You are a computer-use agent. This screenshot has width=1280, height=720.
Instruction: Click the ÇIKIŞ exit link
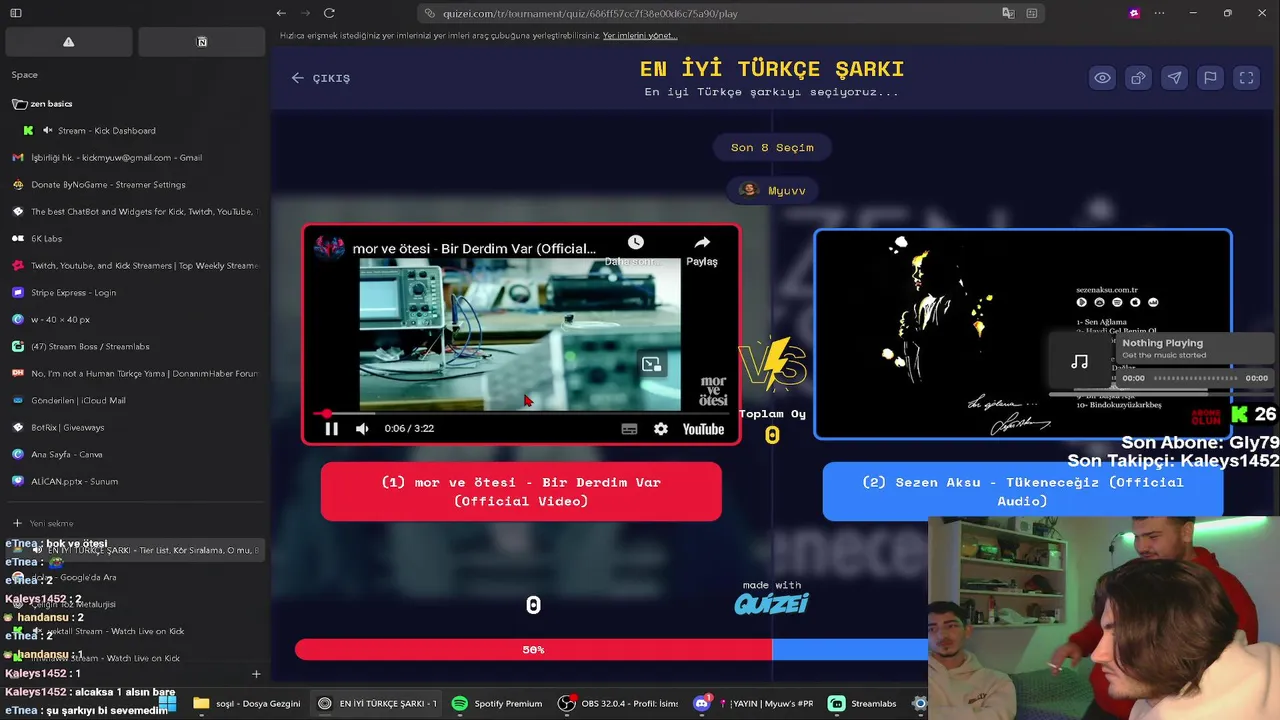coord(321,78)
